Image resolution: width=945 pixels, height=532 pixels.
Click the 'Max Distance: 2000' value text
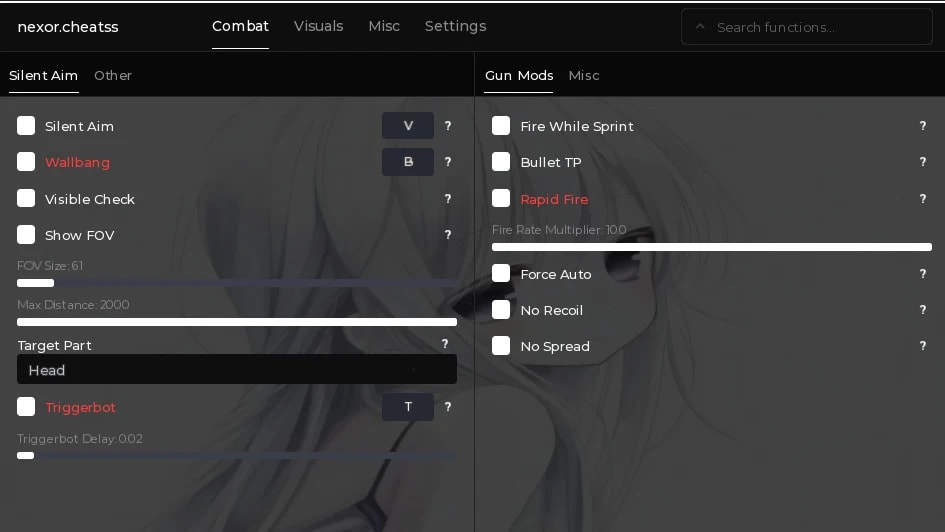tap(73, 305)
